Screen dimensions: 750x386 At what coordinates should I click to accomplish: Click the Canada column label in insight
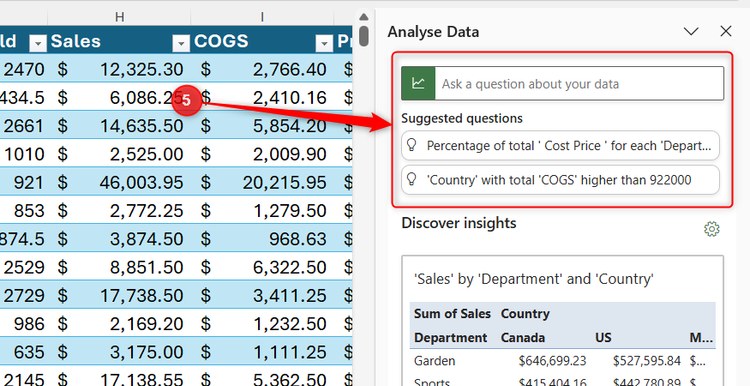tap(523, 338)
